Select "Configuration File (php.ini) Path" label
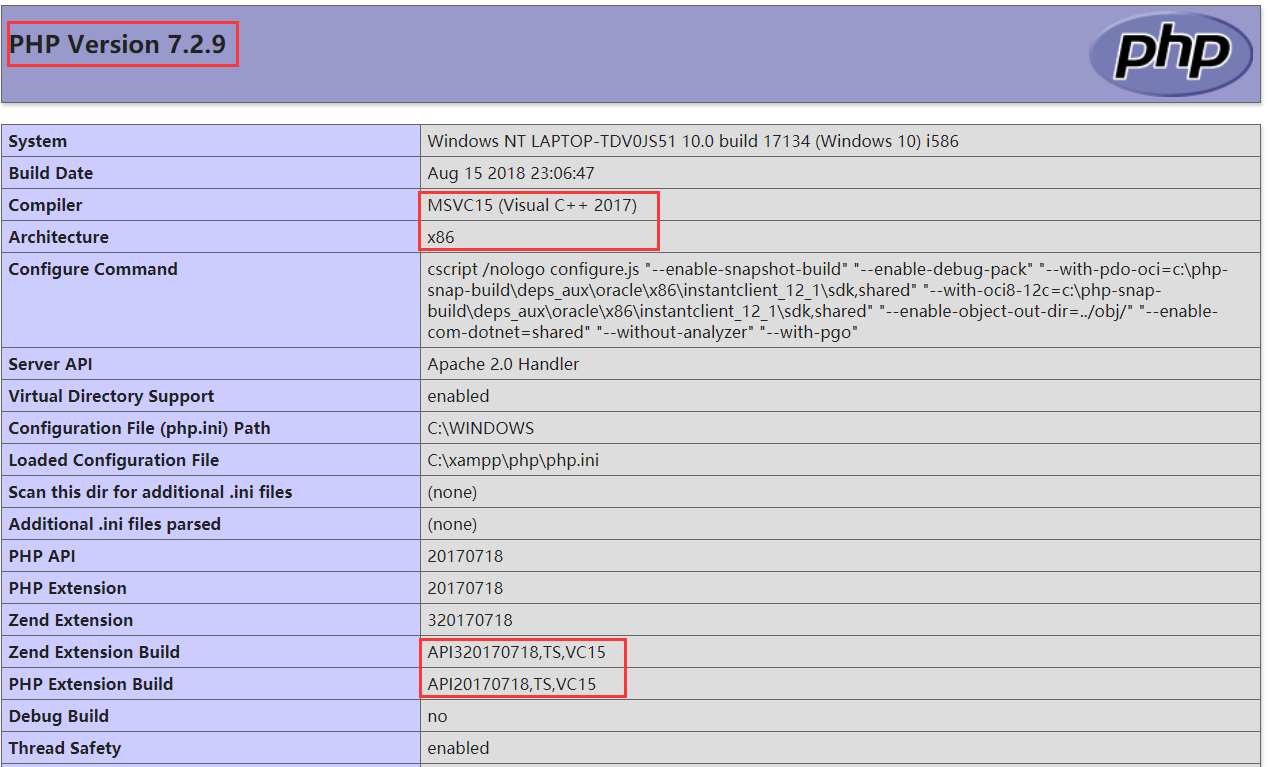This screenshot has height=767, width=1270. pos(140,428)
